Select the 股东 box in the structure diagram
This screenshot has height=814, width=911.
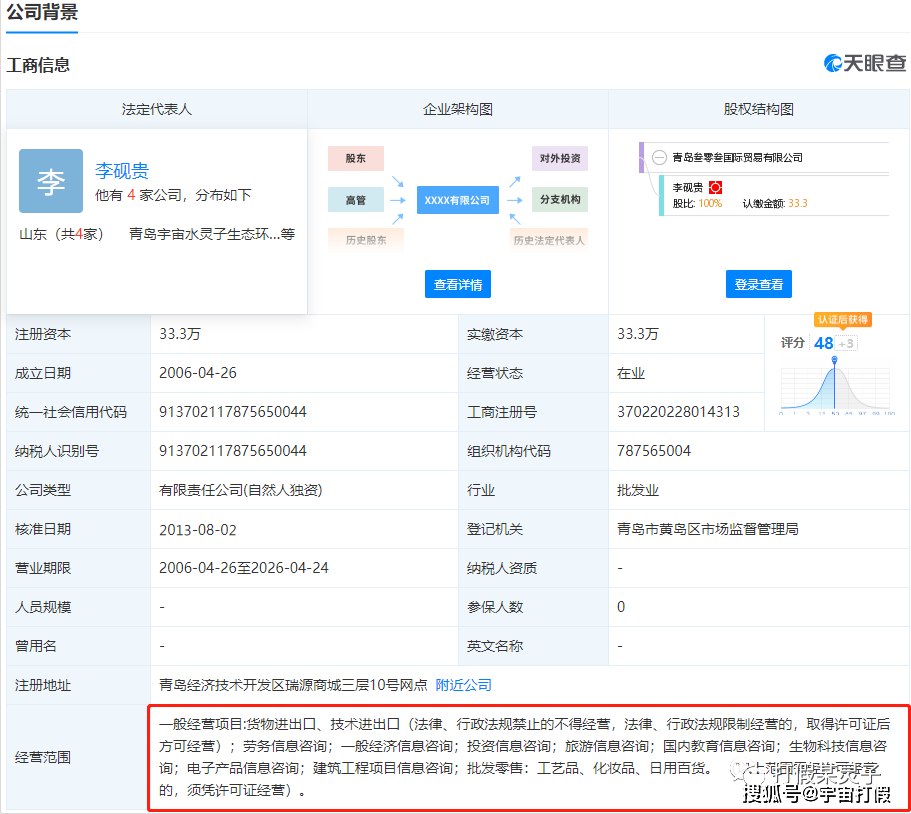(356, 158)
